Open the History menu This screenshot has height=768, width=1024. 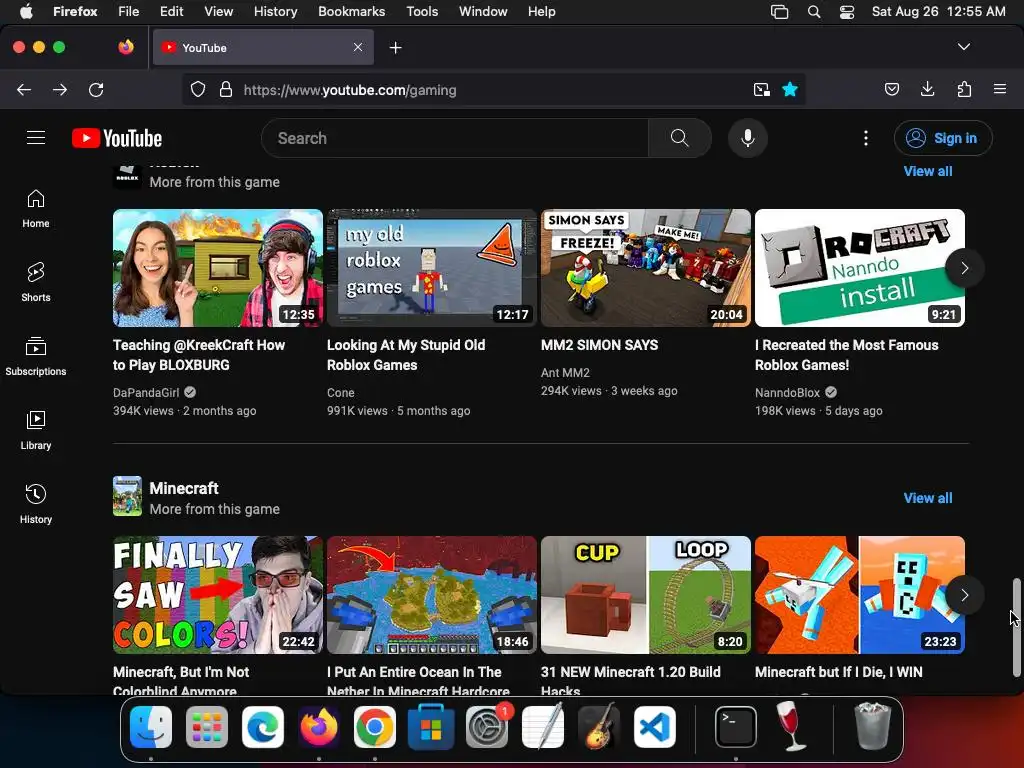point(275,11)
